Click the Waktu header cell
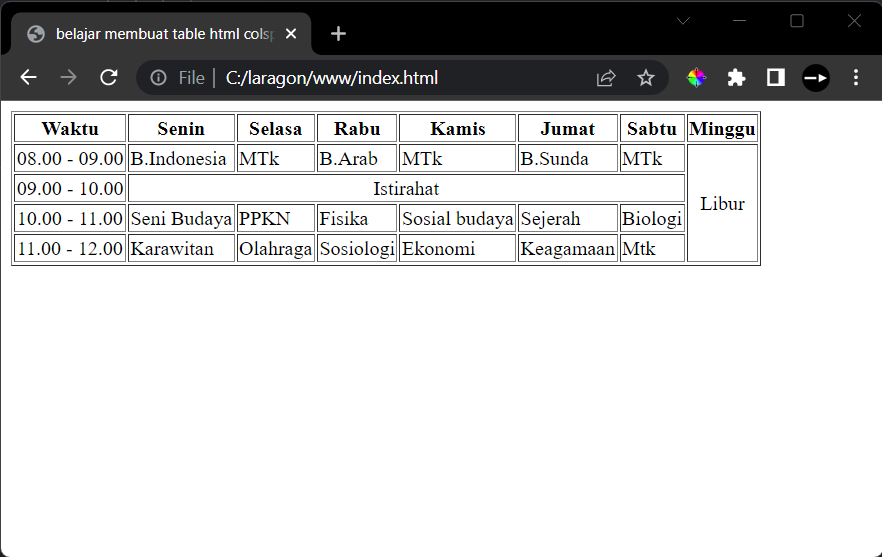Screen dimensions: 882x557 click(70, 128)
